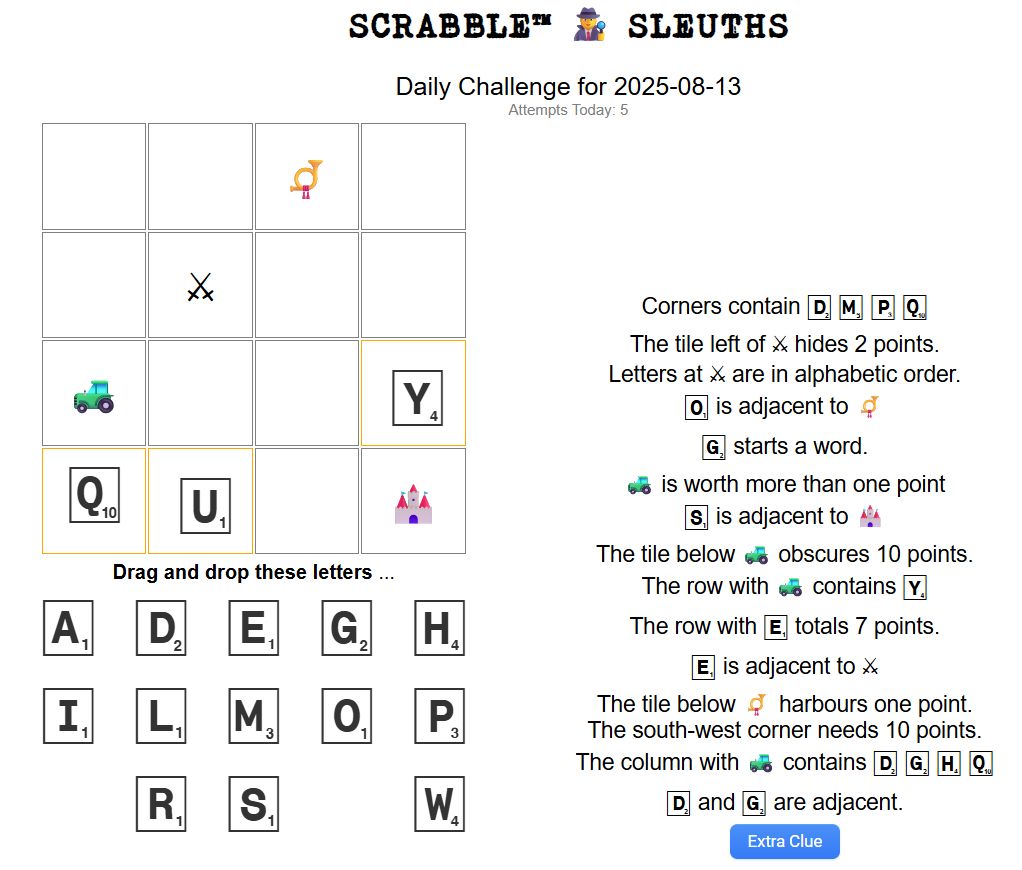This screenshot has height=870, width=1022.
Task: Click the castle icon grid cell
Action: tap(413, 502)
